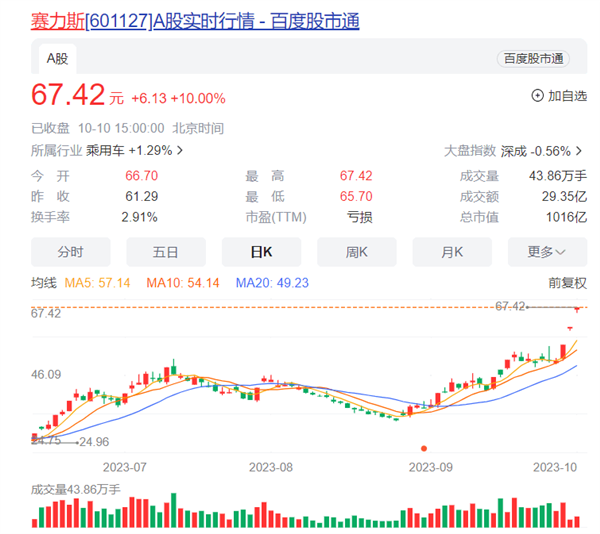Switch to the 分时 chart tab
This screenshot has height=534, width=600.
pyautogui.click(x=70, y=252)
